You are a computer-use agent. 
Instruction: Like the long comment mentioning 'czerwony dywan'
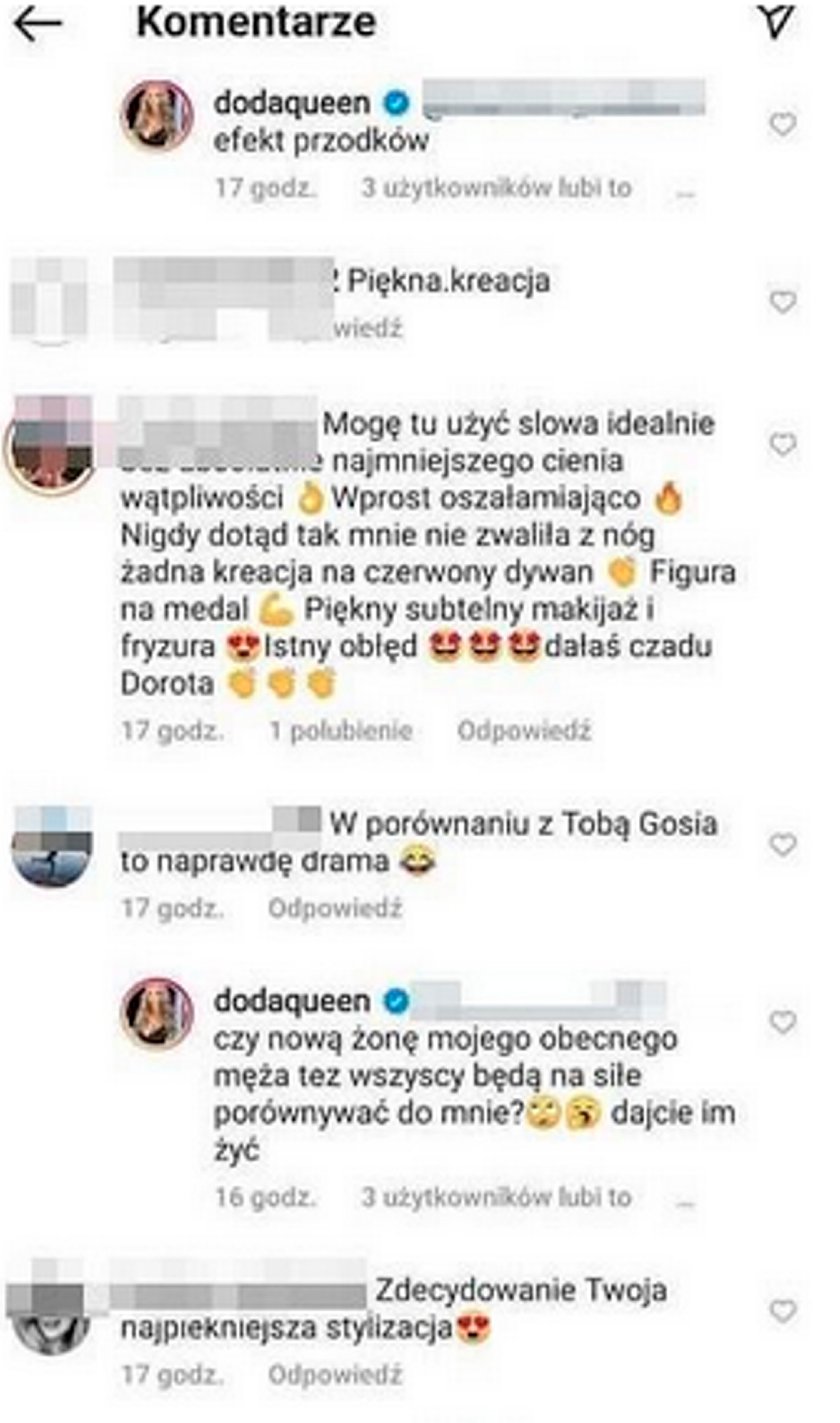(782, 444)
